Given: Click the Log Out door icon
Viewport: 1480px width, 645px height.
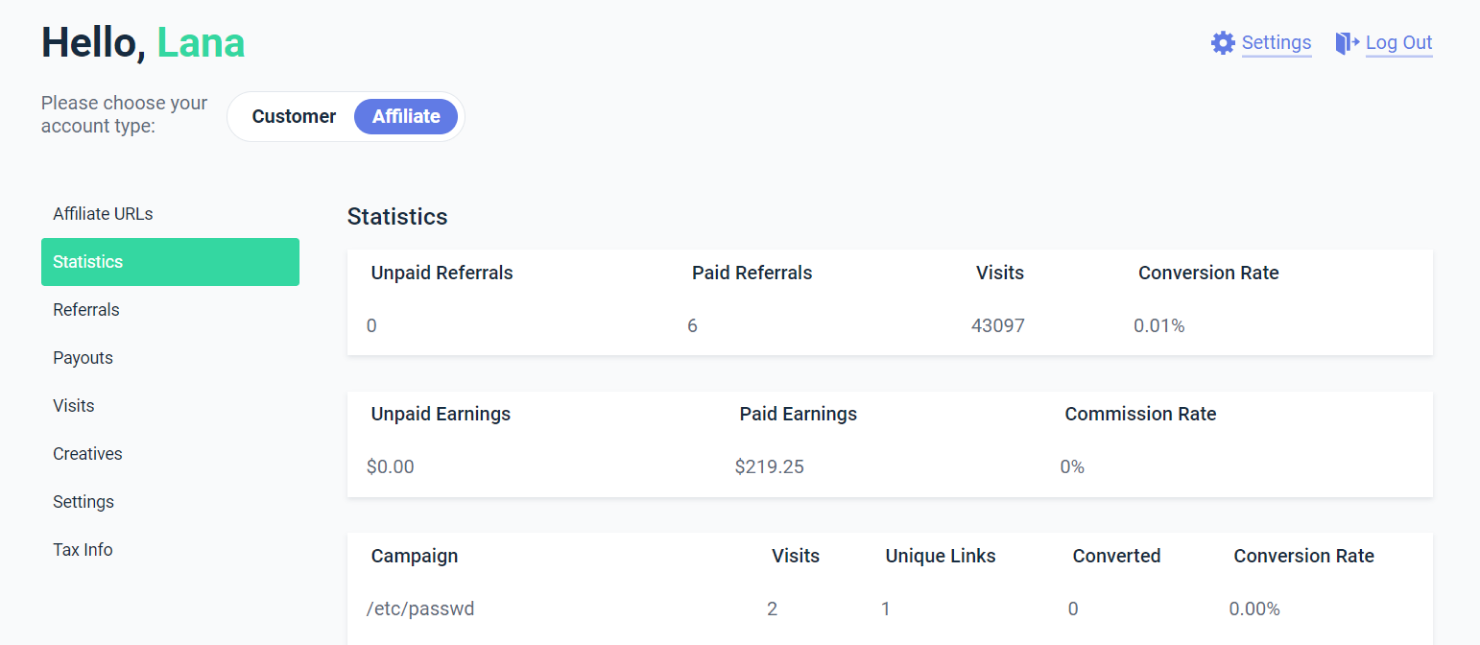Looking at the screenshot, I should 1347,43.
